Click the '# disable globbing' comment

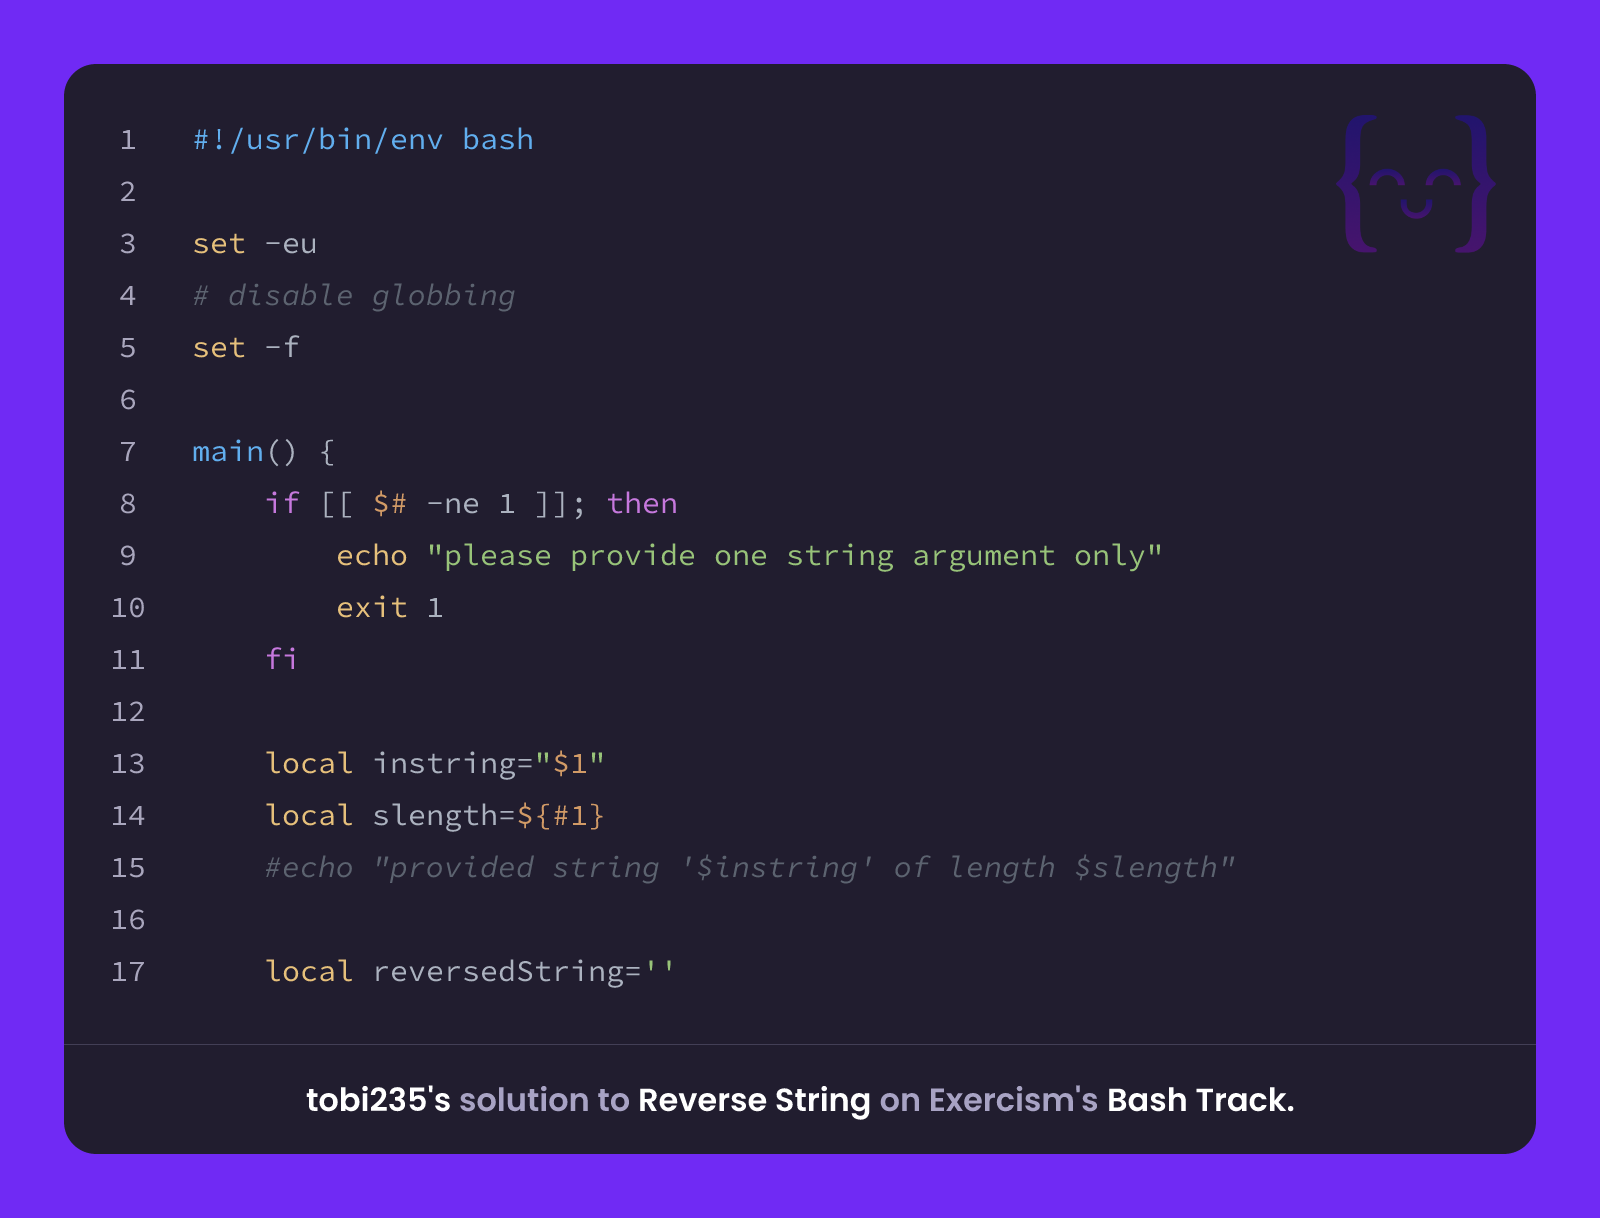[354, 296]
